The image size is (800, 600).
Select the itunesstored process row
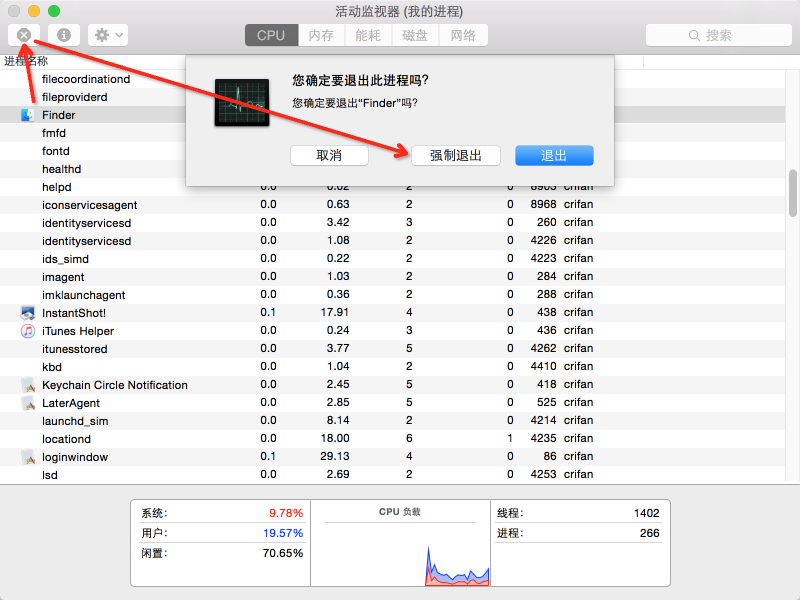click(393, 349)
